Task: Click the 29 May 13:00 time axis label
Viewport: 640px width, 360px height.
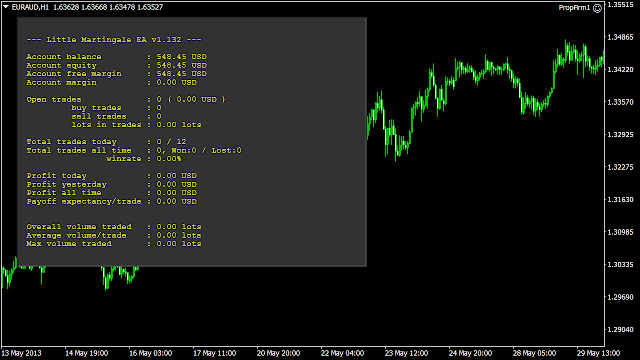Action: tap(598, 353)
